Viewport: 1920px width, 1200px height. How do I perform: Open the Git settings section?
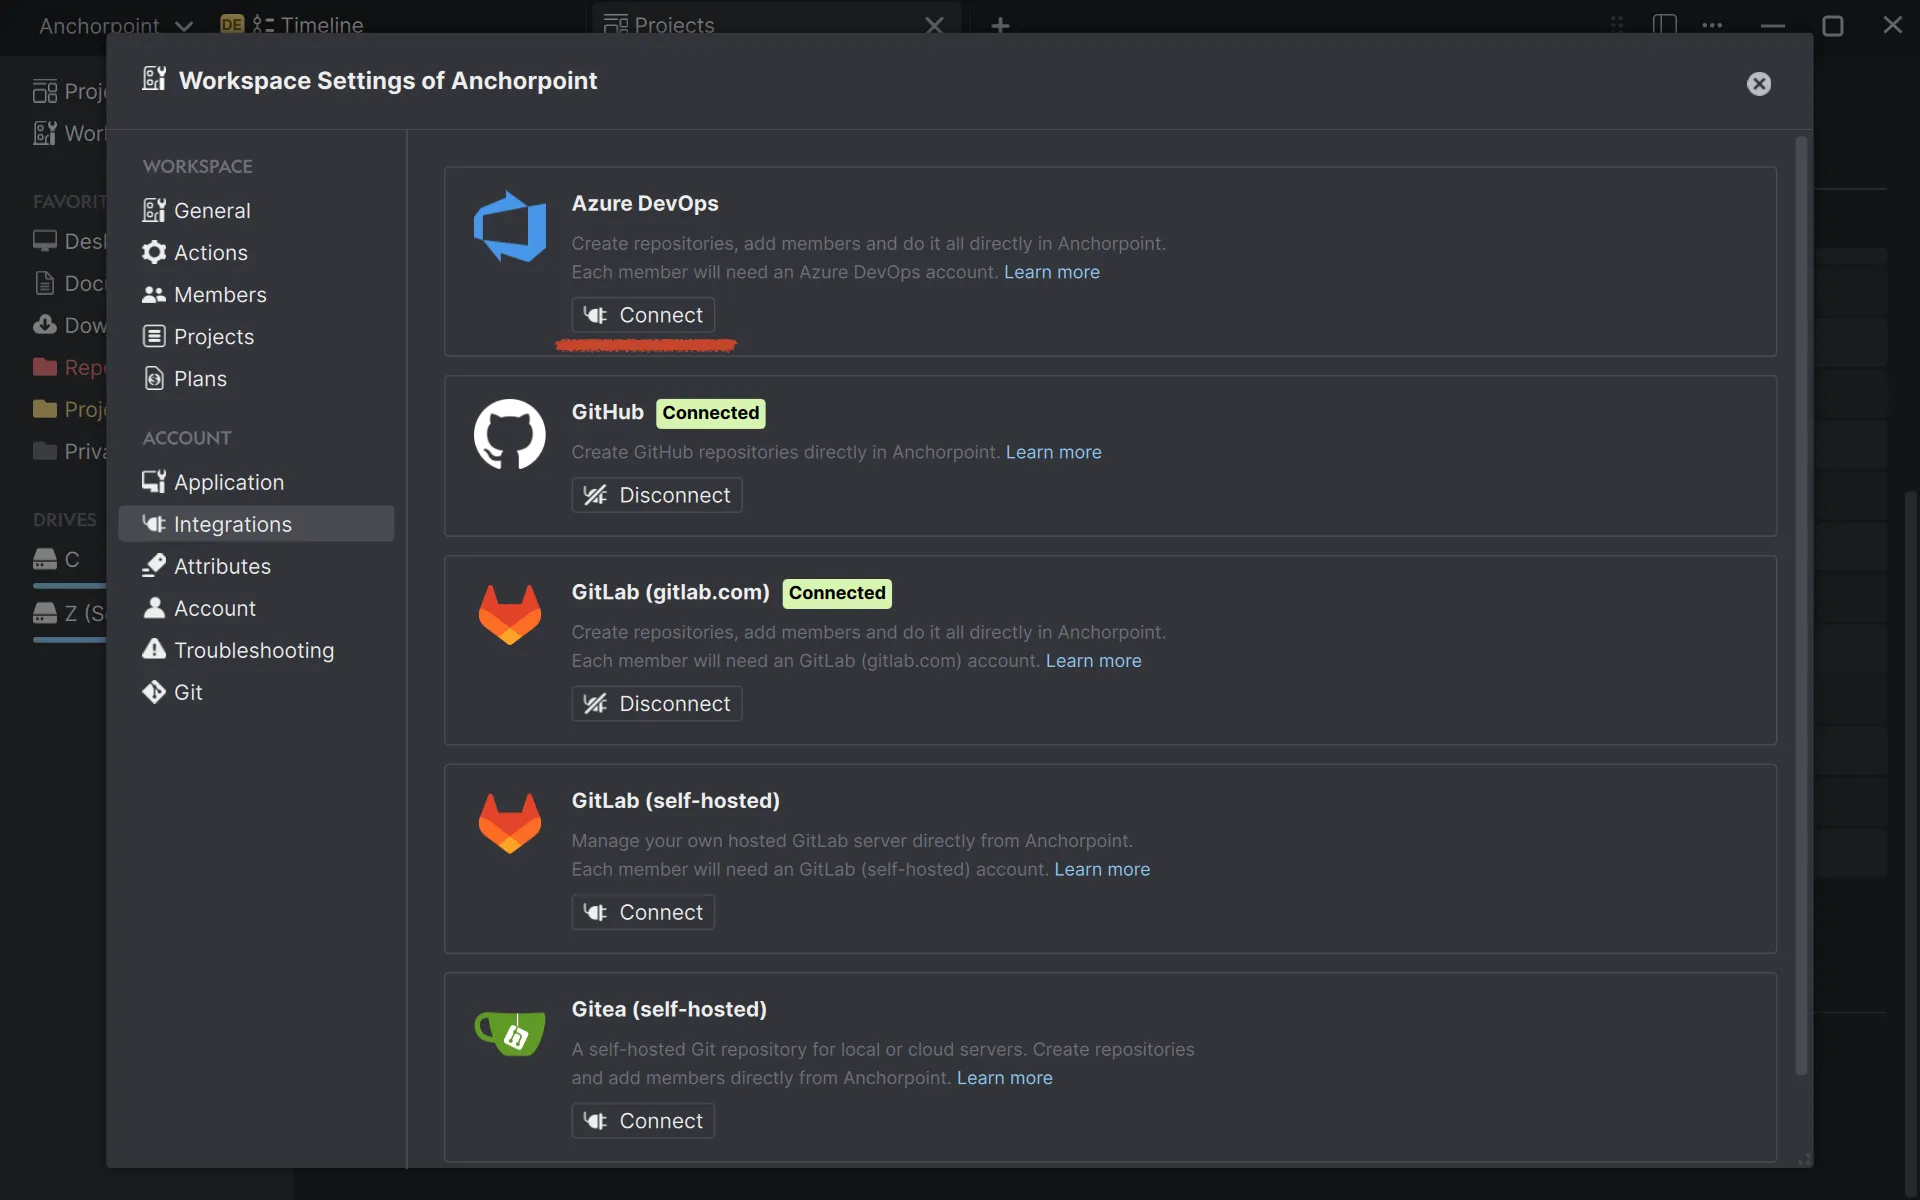[188, 692]
